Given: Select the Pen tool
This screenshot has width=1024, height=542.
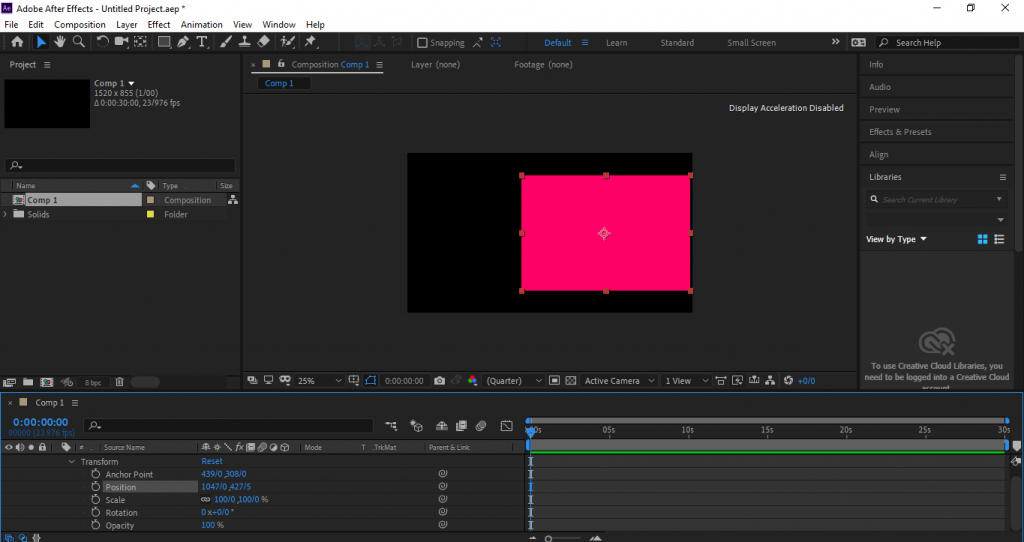Looking at the screenshot, I should [183, 42].
